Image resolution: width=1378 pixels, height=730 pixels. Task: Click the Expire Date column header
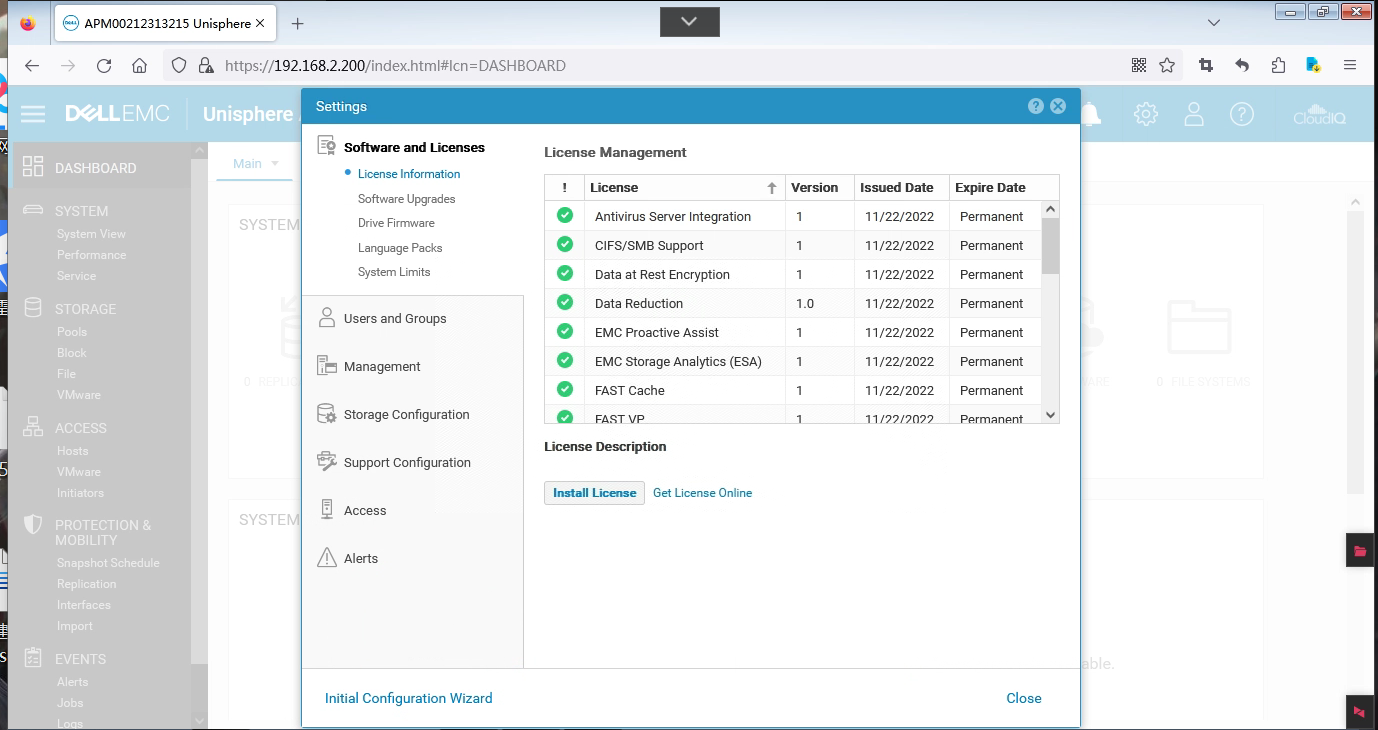pyautogui.click(x=1003, y=187)
